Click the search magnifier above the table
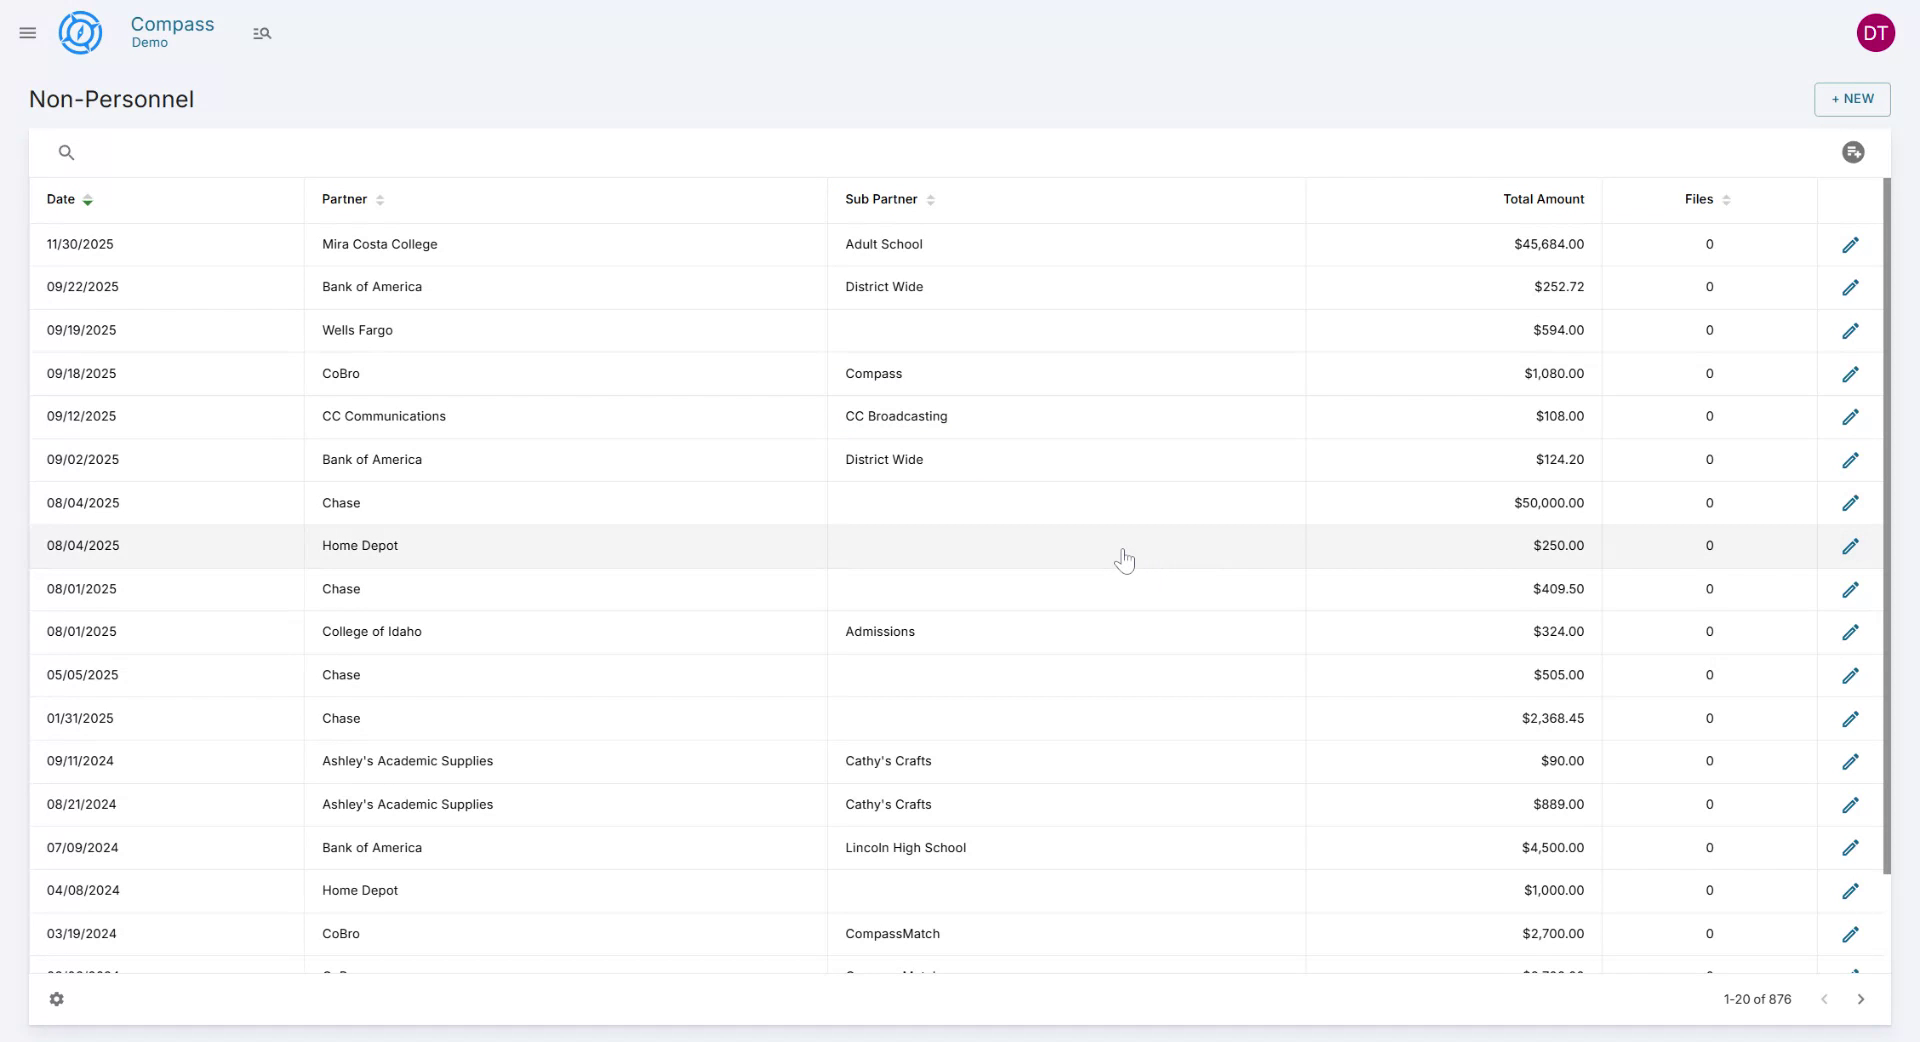The width and height of the screenshot is (1920, 1042). (x=66, y=152)
